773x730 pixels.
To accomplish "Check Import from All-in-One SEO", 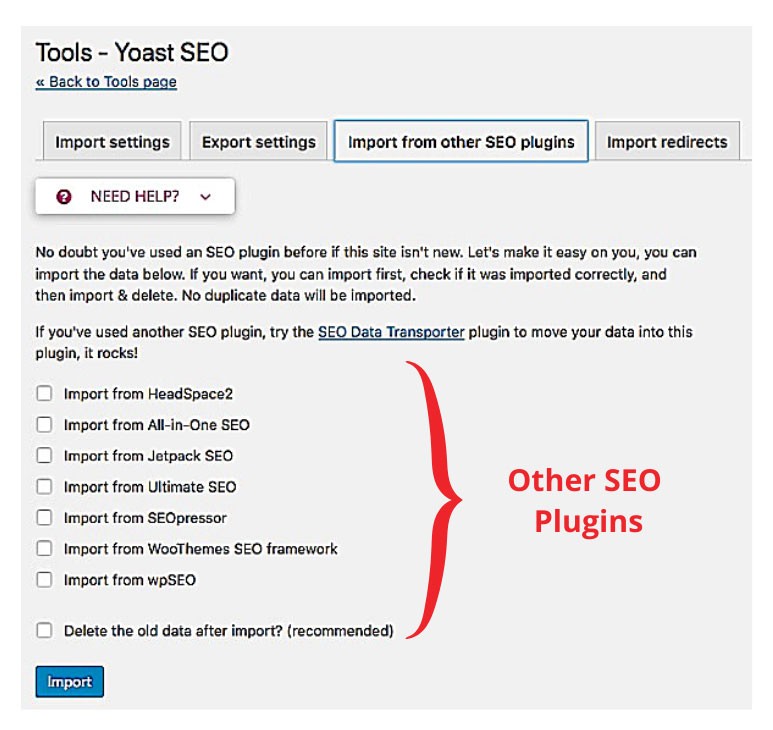I will point(44,425).
